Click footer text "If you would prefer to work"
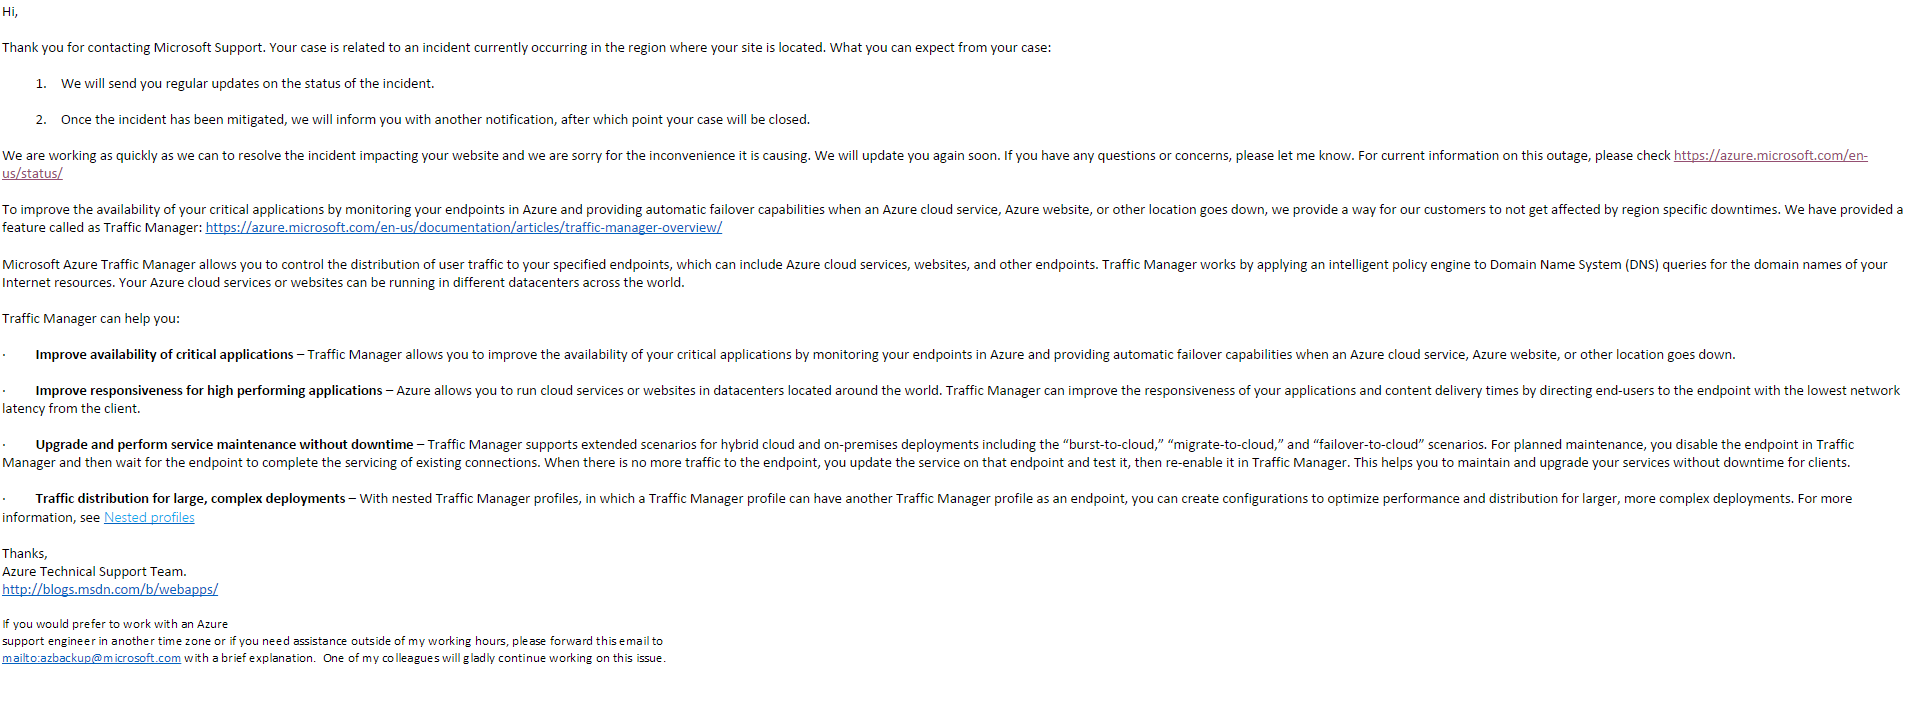The width and height of the screenshot is (1913, 703). point(115,624)
